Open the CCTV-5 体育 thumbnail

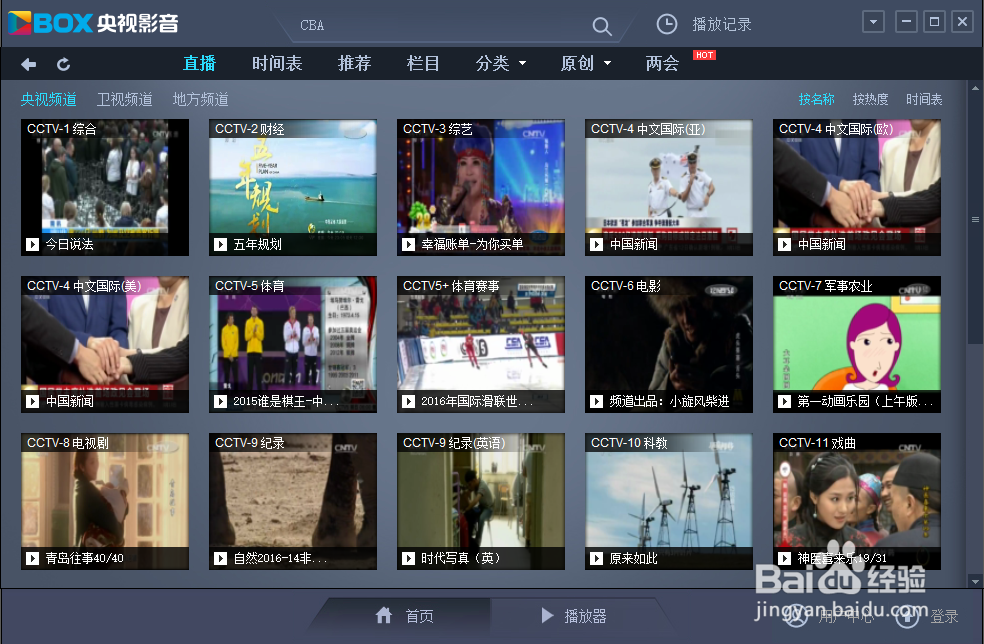[293, 344]
